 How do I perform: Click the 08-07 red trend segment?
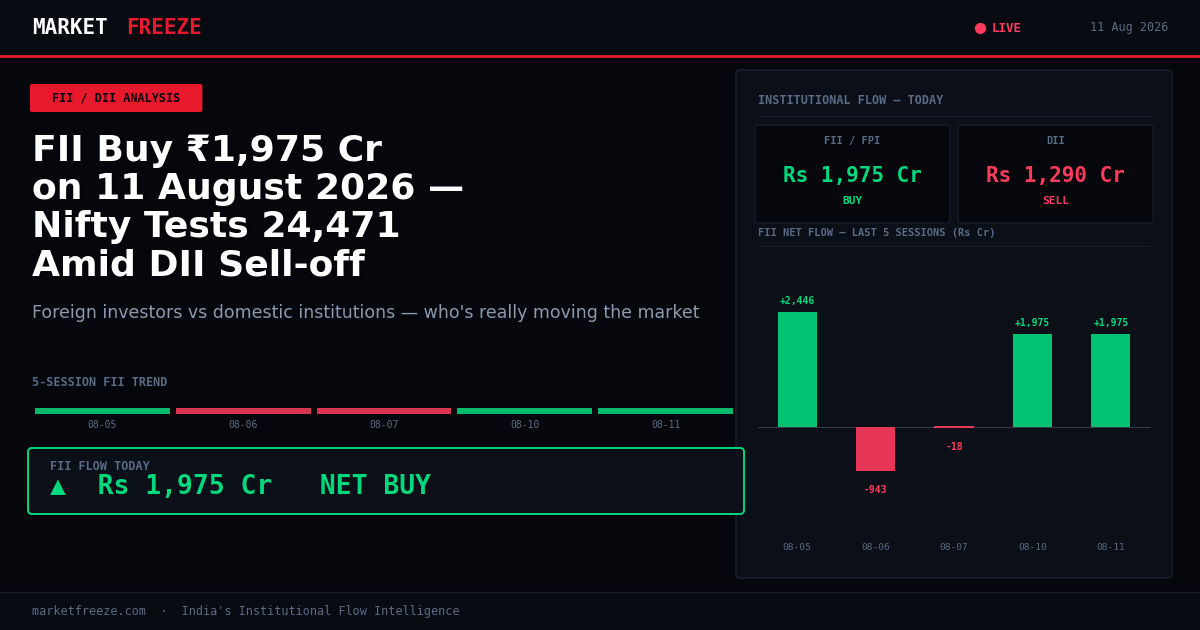click(x=384, y=411)
